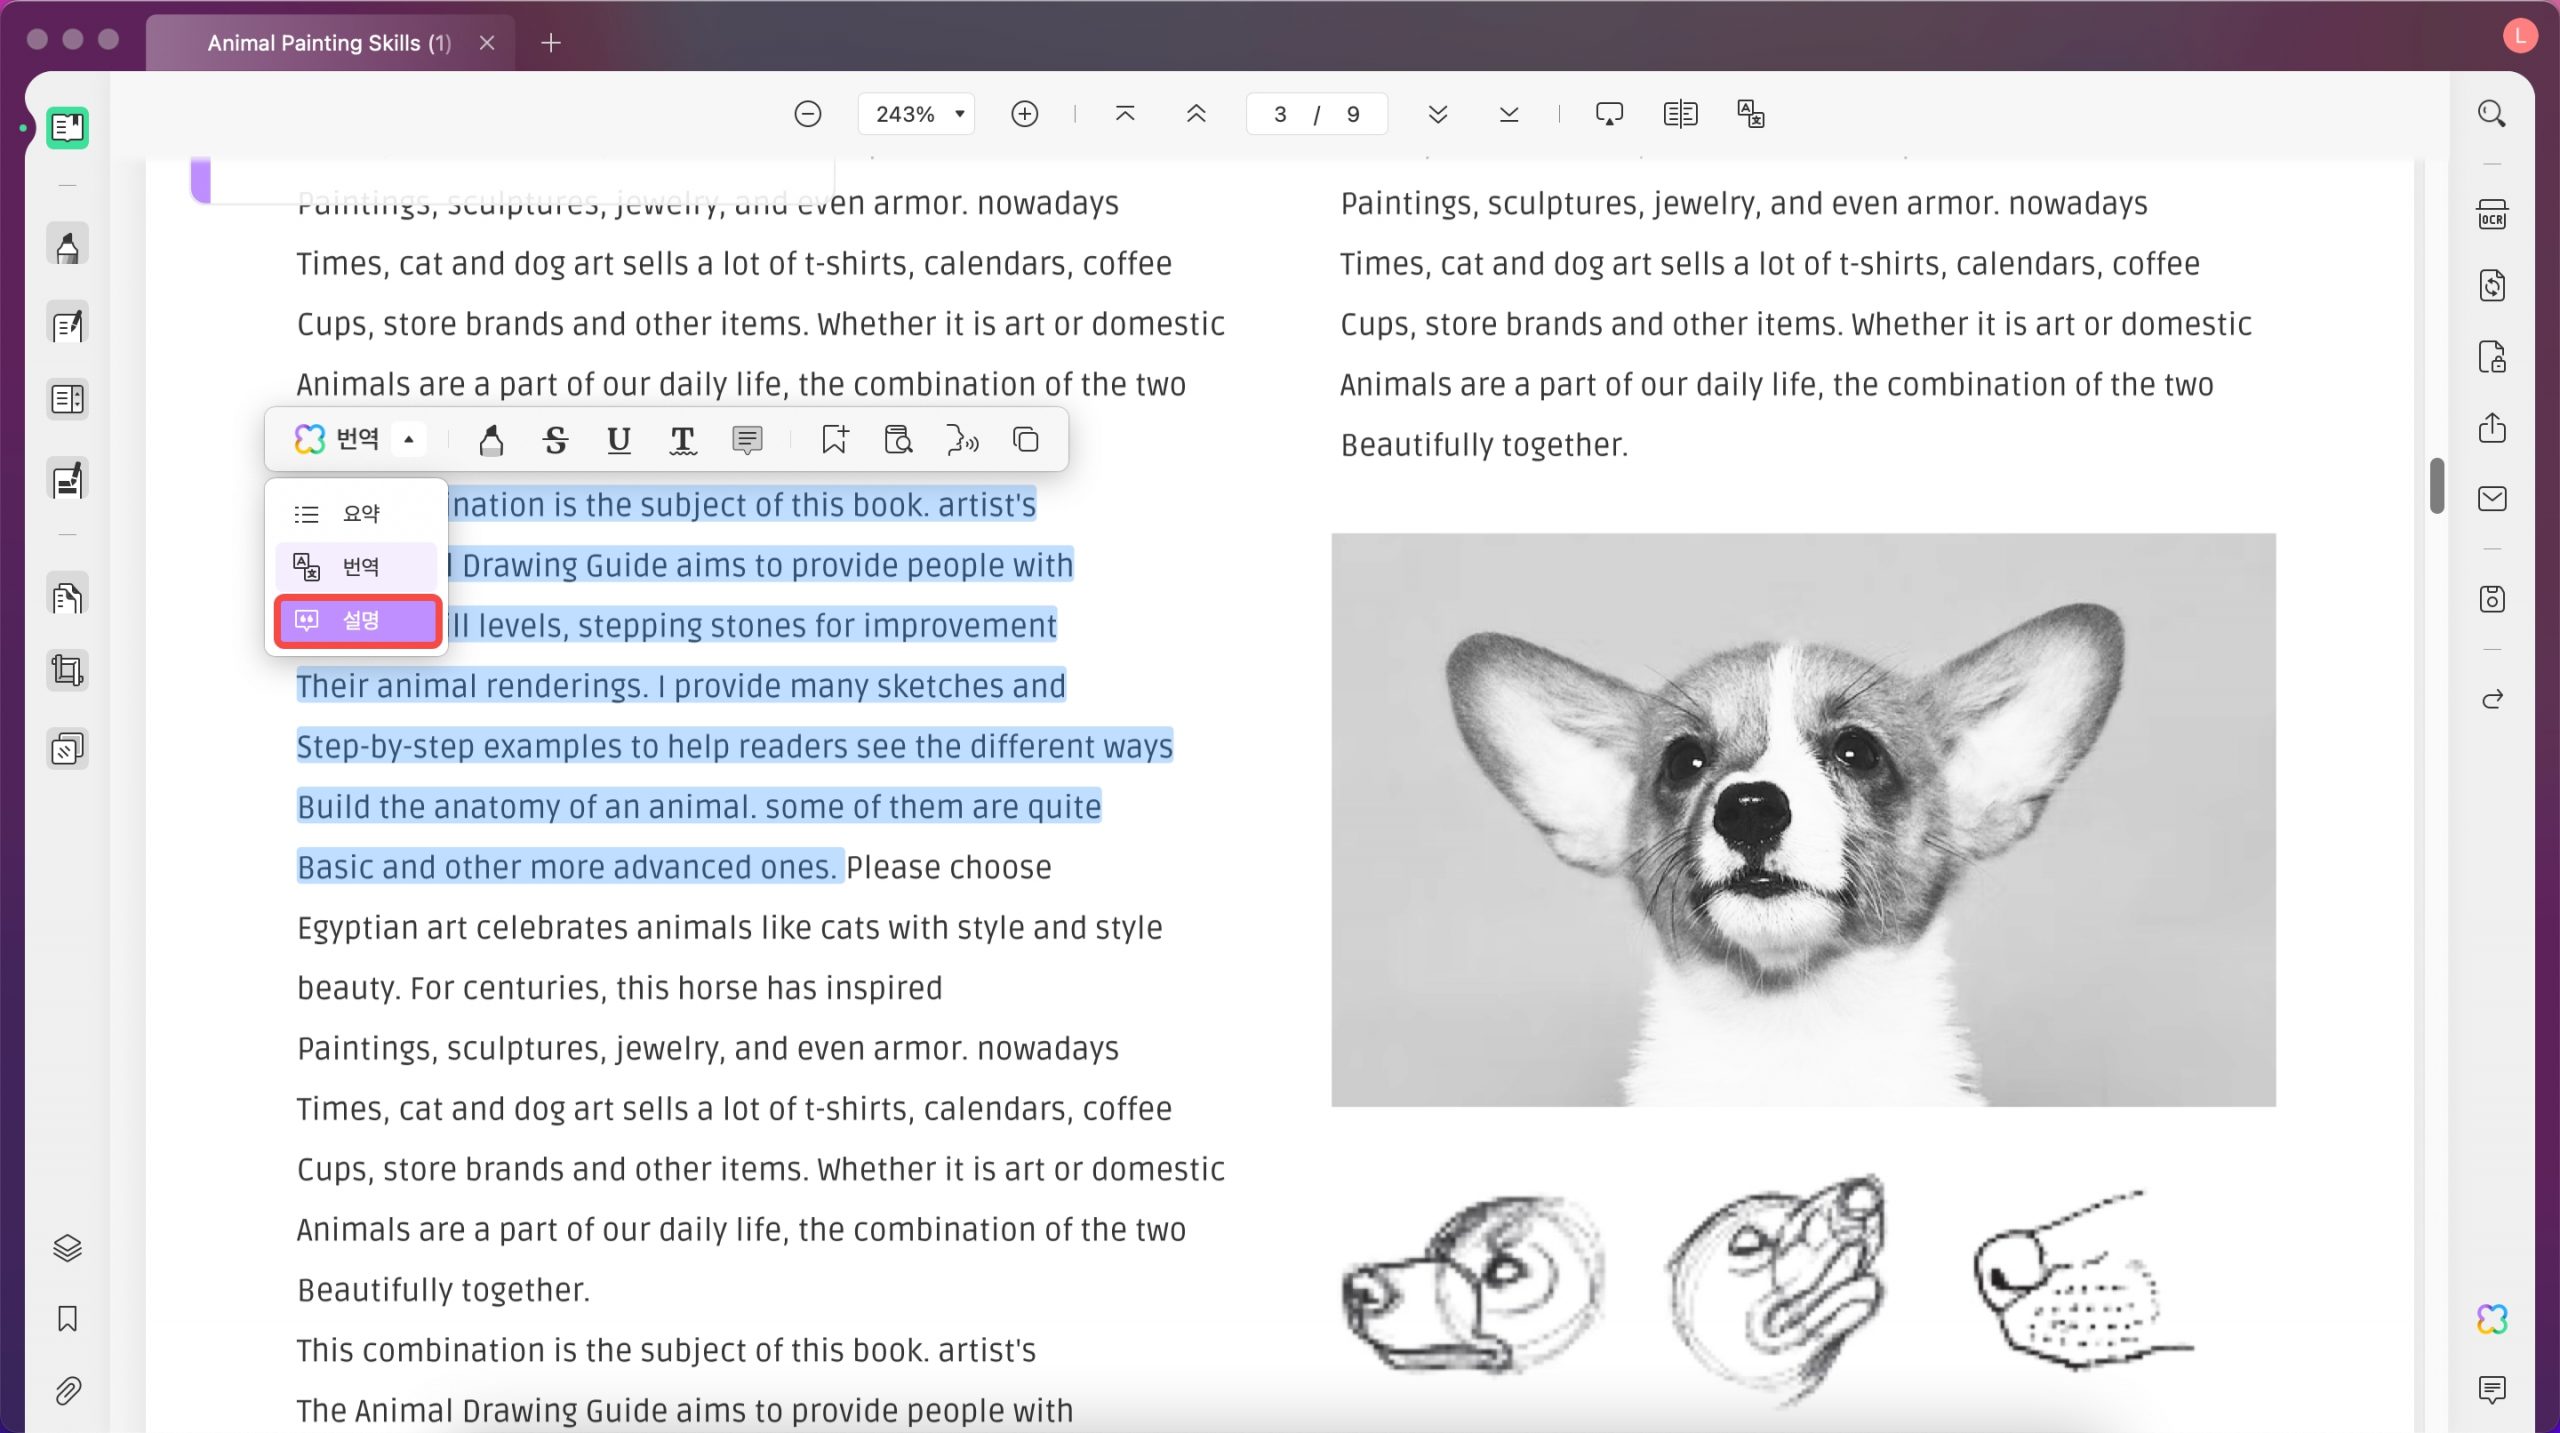This screenshot has height=1433, width=2560.
Task: Toggle the reader mode icon in left sidebar
Action: click(67, 128)
